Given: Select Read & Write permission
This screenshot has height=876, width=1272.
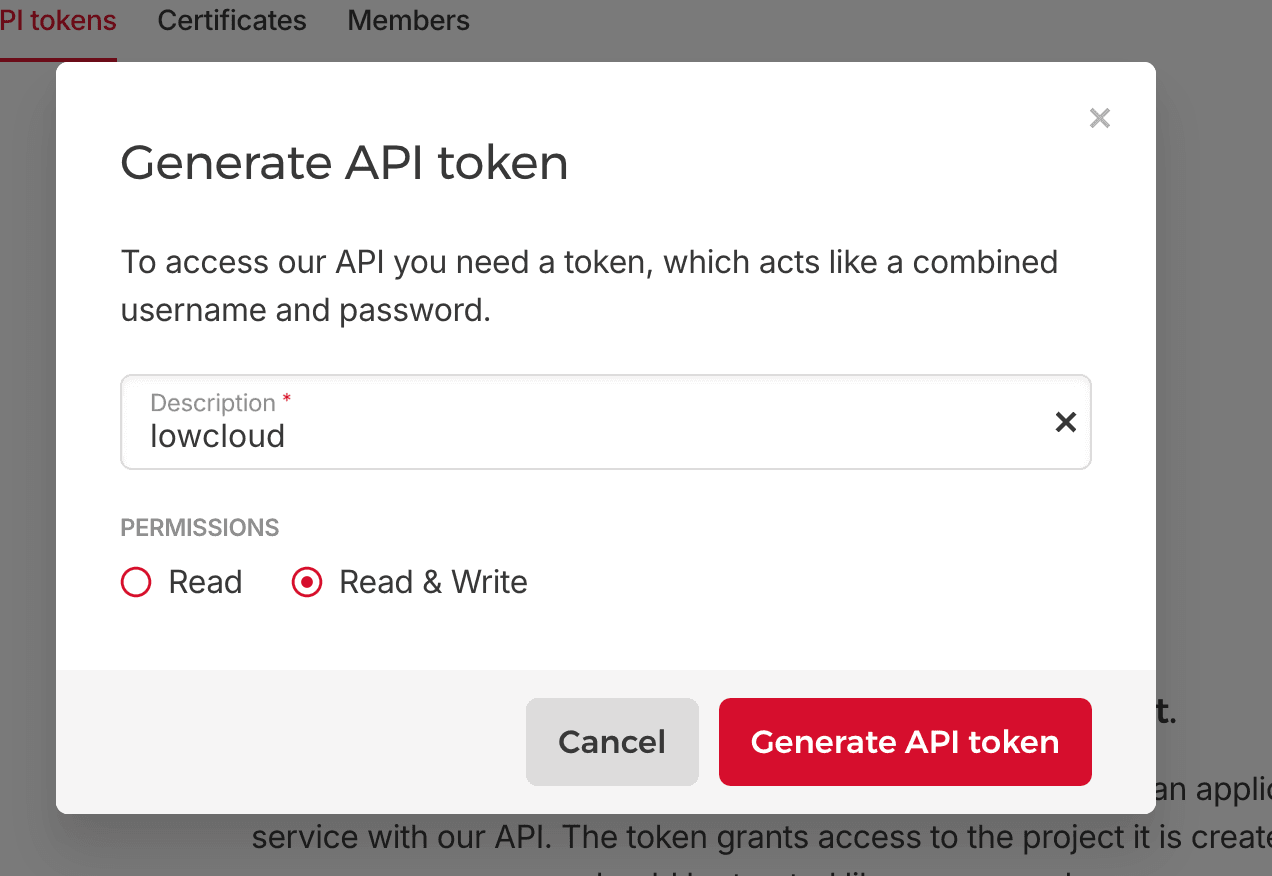Looking at the screenshot, I should 306,581.
